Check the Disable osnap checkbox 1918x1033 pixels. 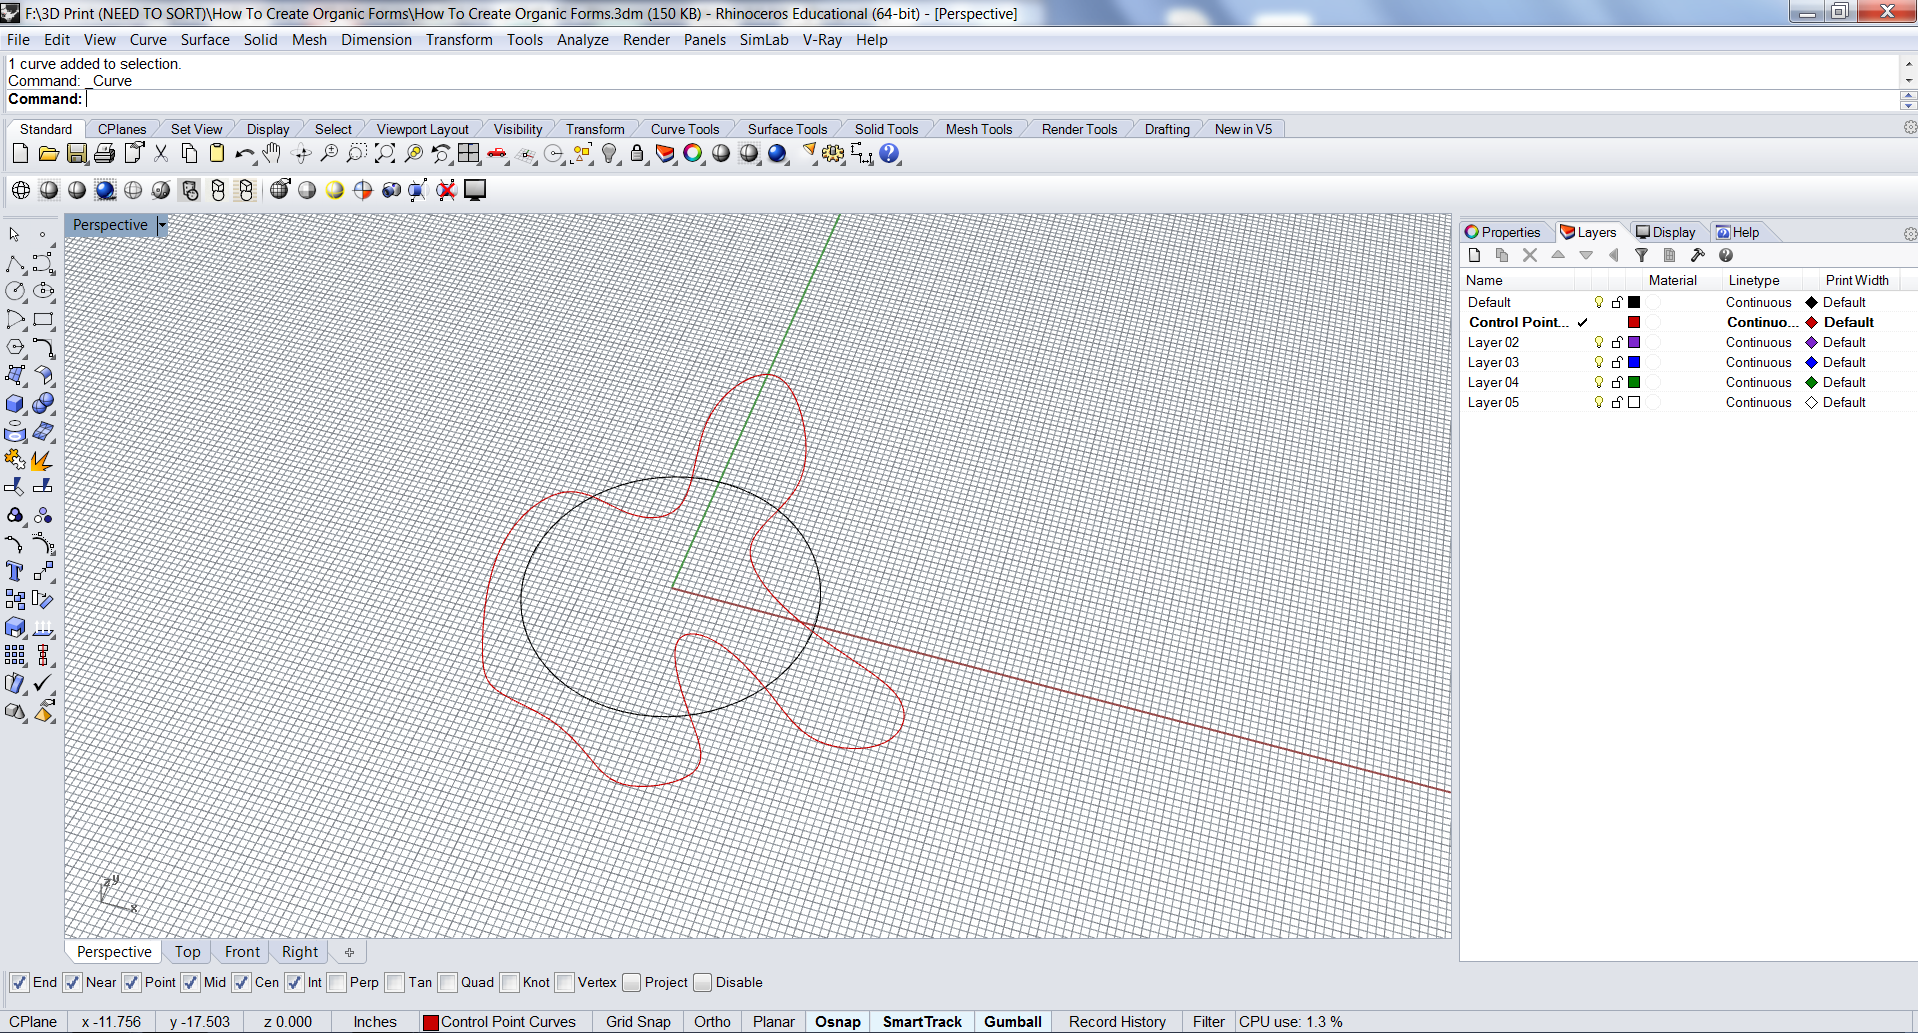(702, 982)
